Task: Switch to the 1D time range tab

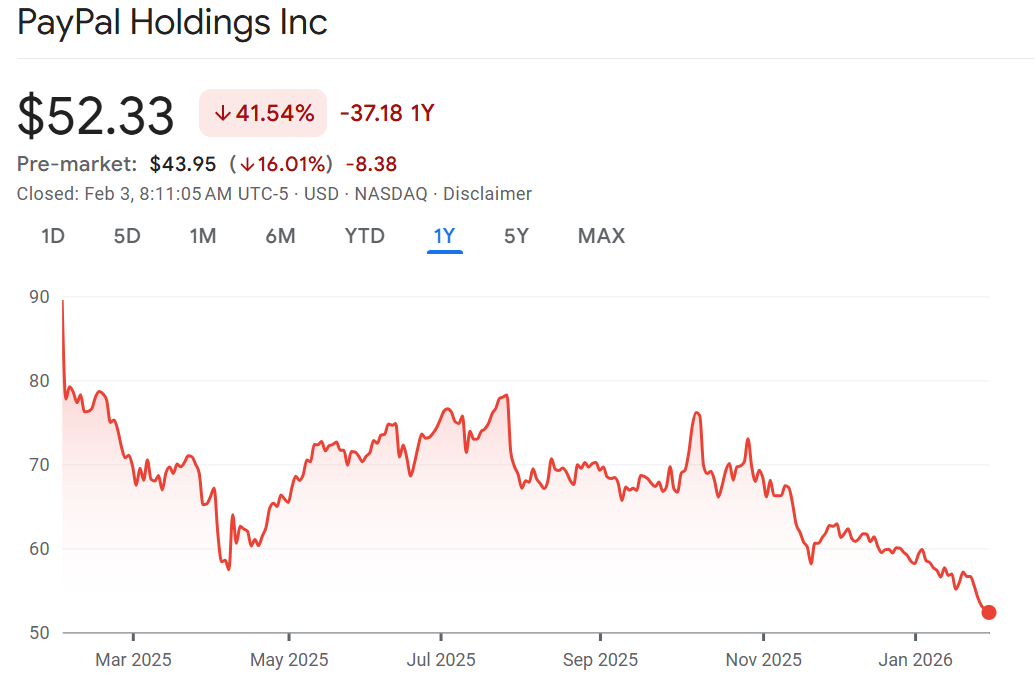Action: click(x=53, y=236)
